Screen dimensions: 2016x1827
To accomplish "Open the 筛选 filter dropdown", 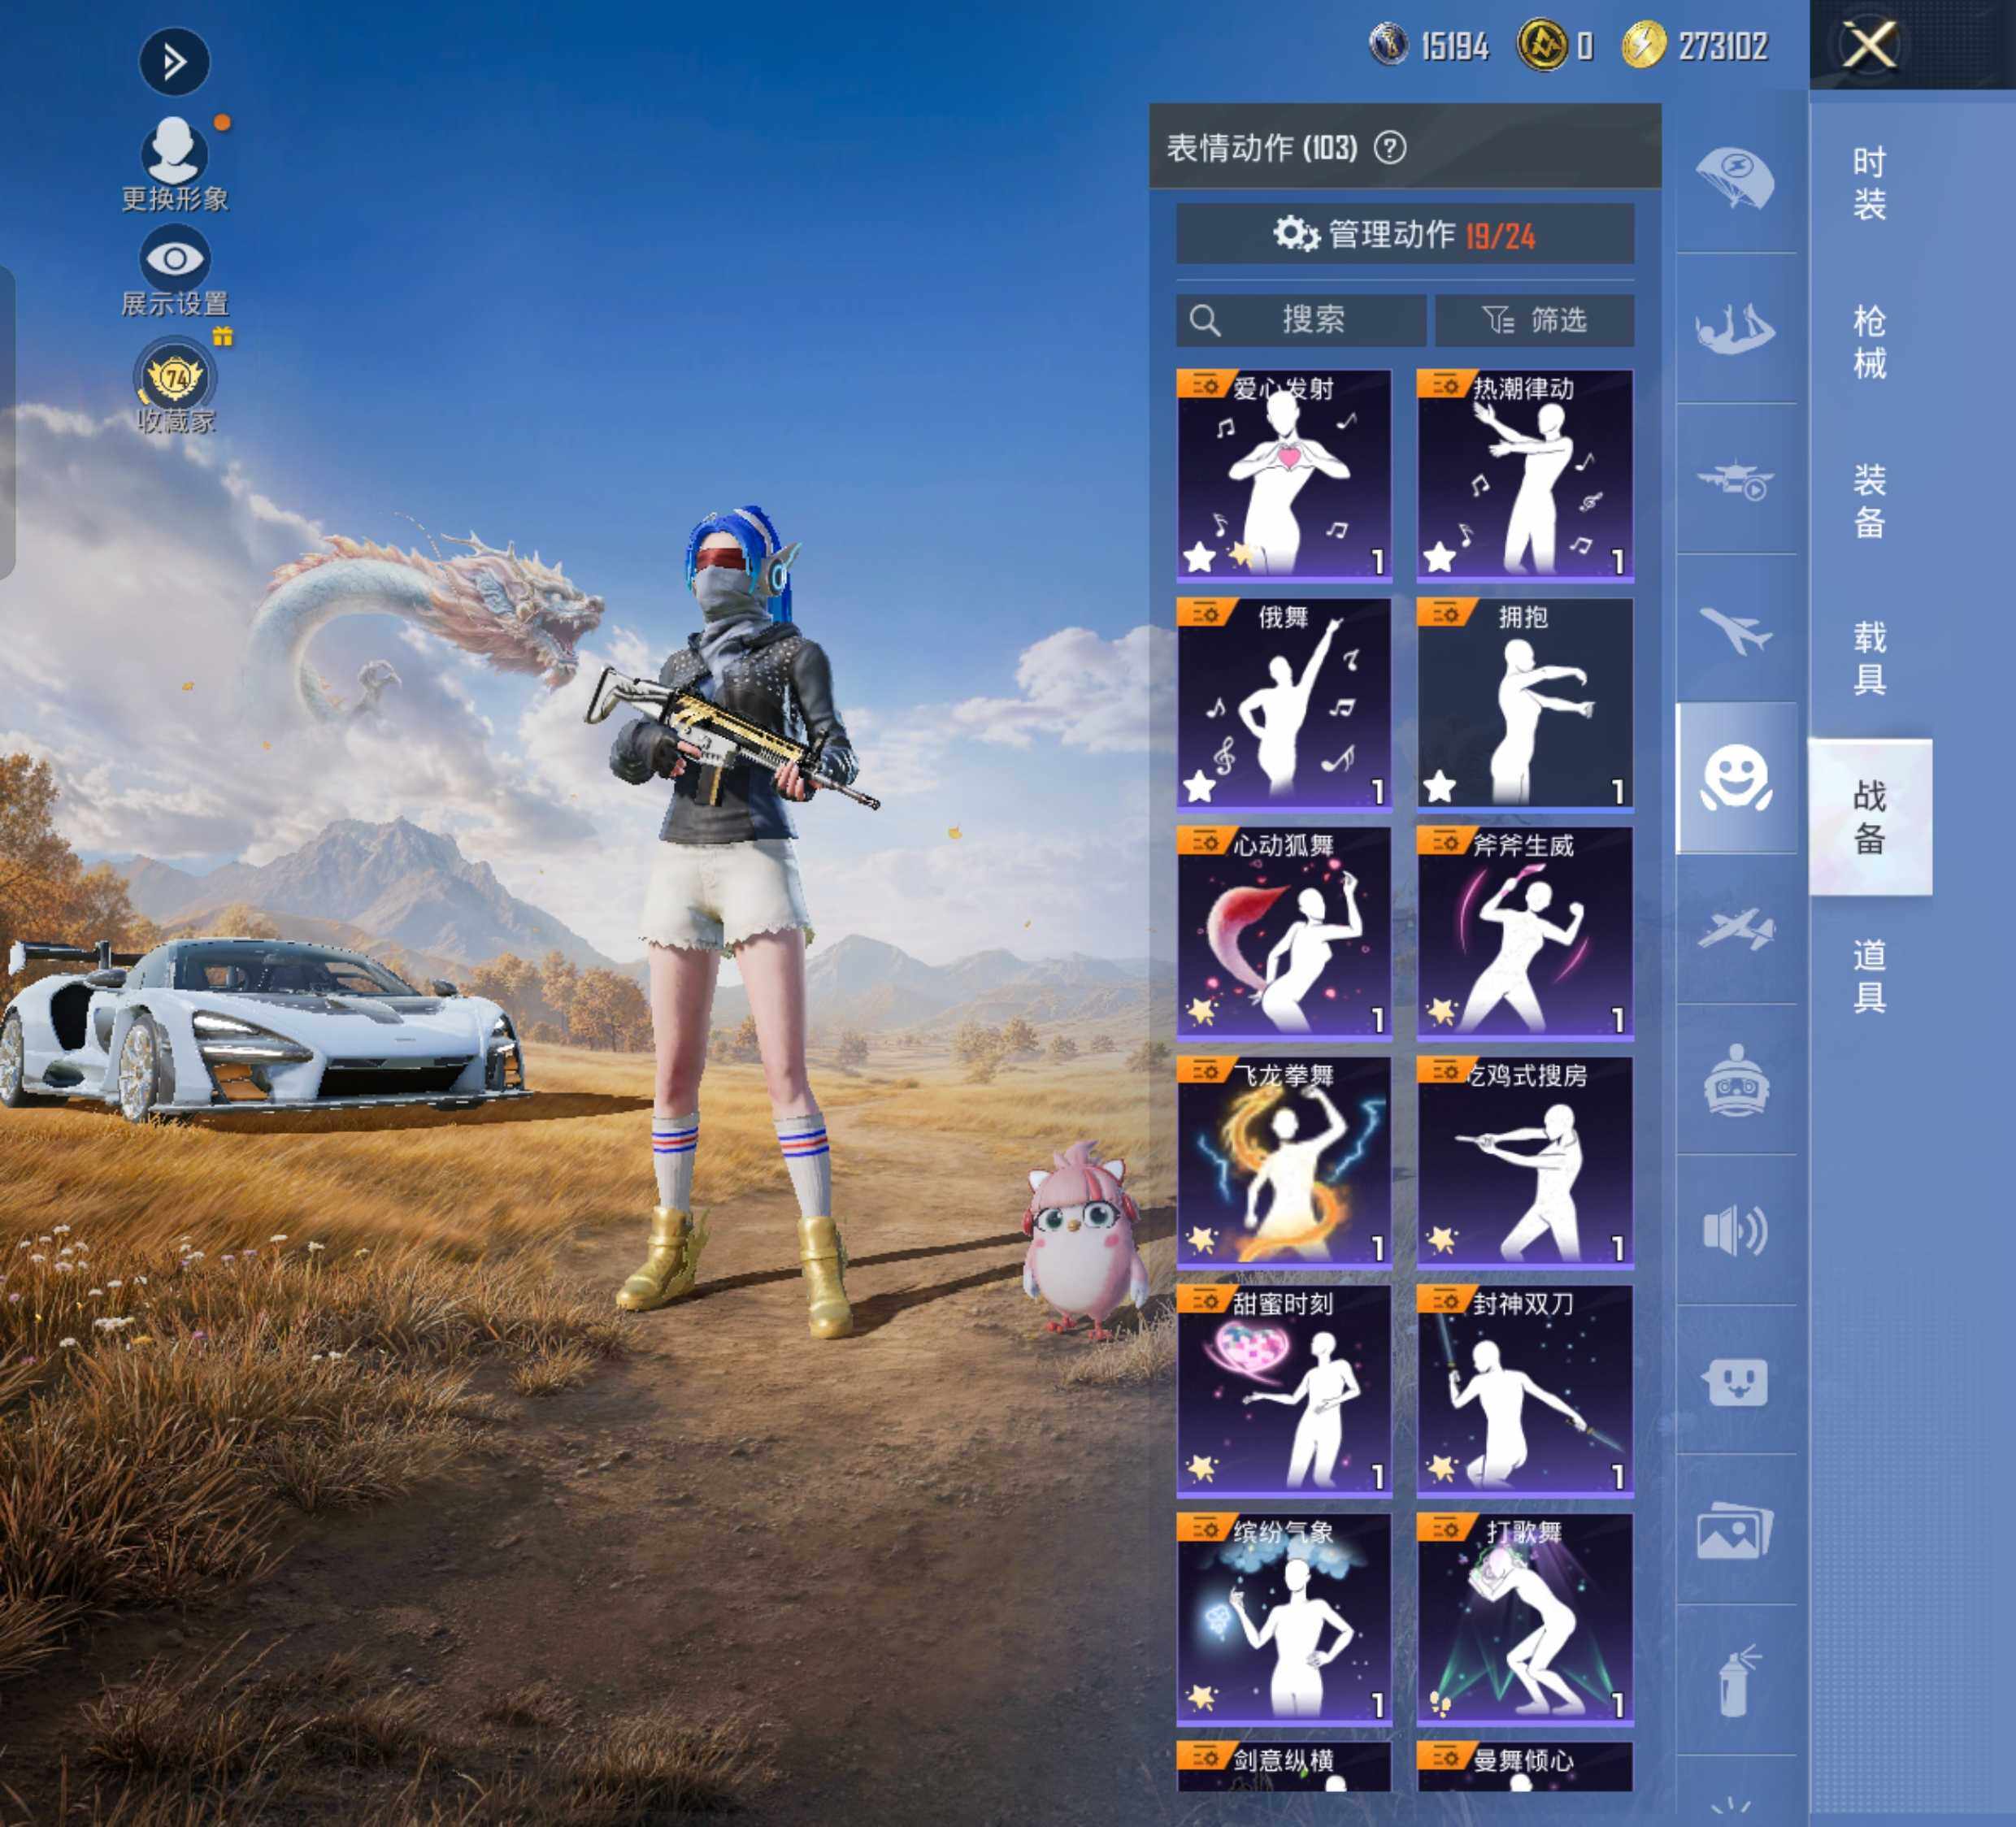I will tap(1534, 320).
